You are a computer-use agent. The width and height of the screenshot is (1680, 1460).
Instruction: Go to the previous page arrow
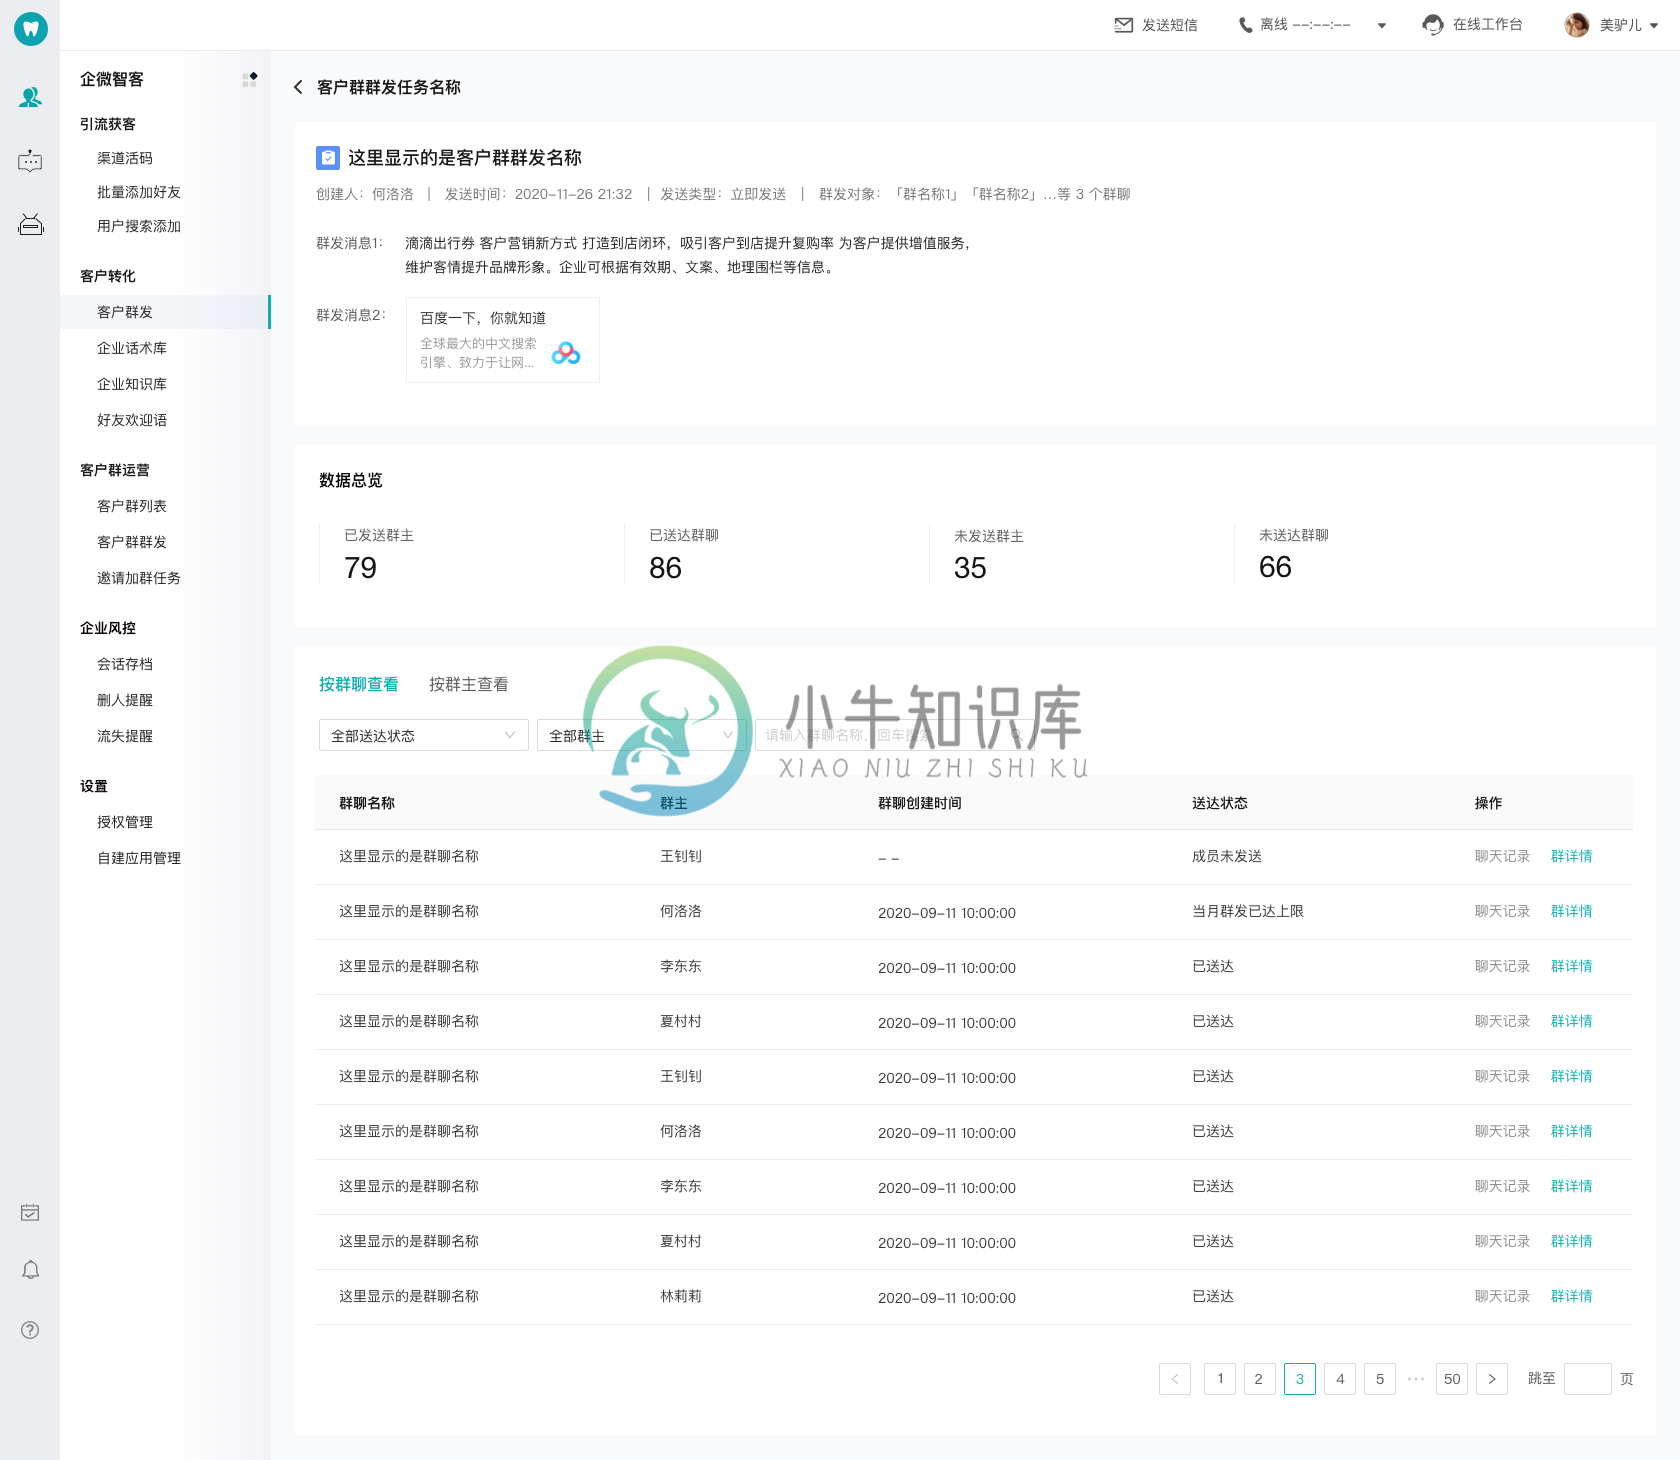[x=1175, y=1379]
